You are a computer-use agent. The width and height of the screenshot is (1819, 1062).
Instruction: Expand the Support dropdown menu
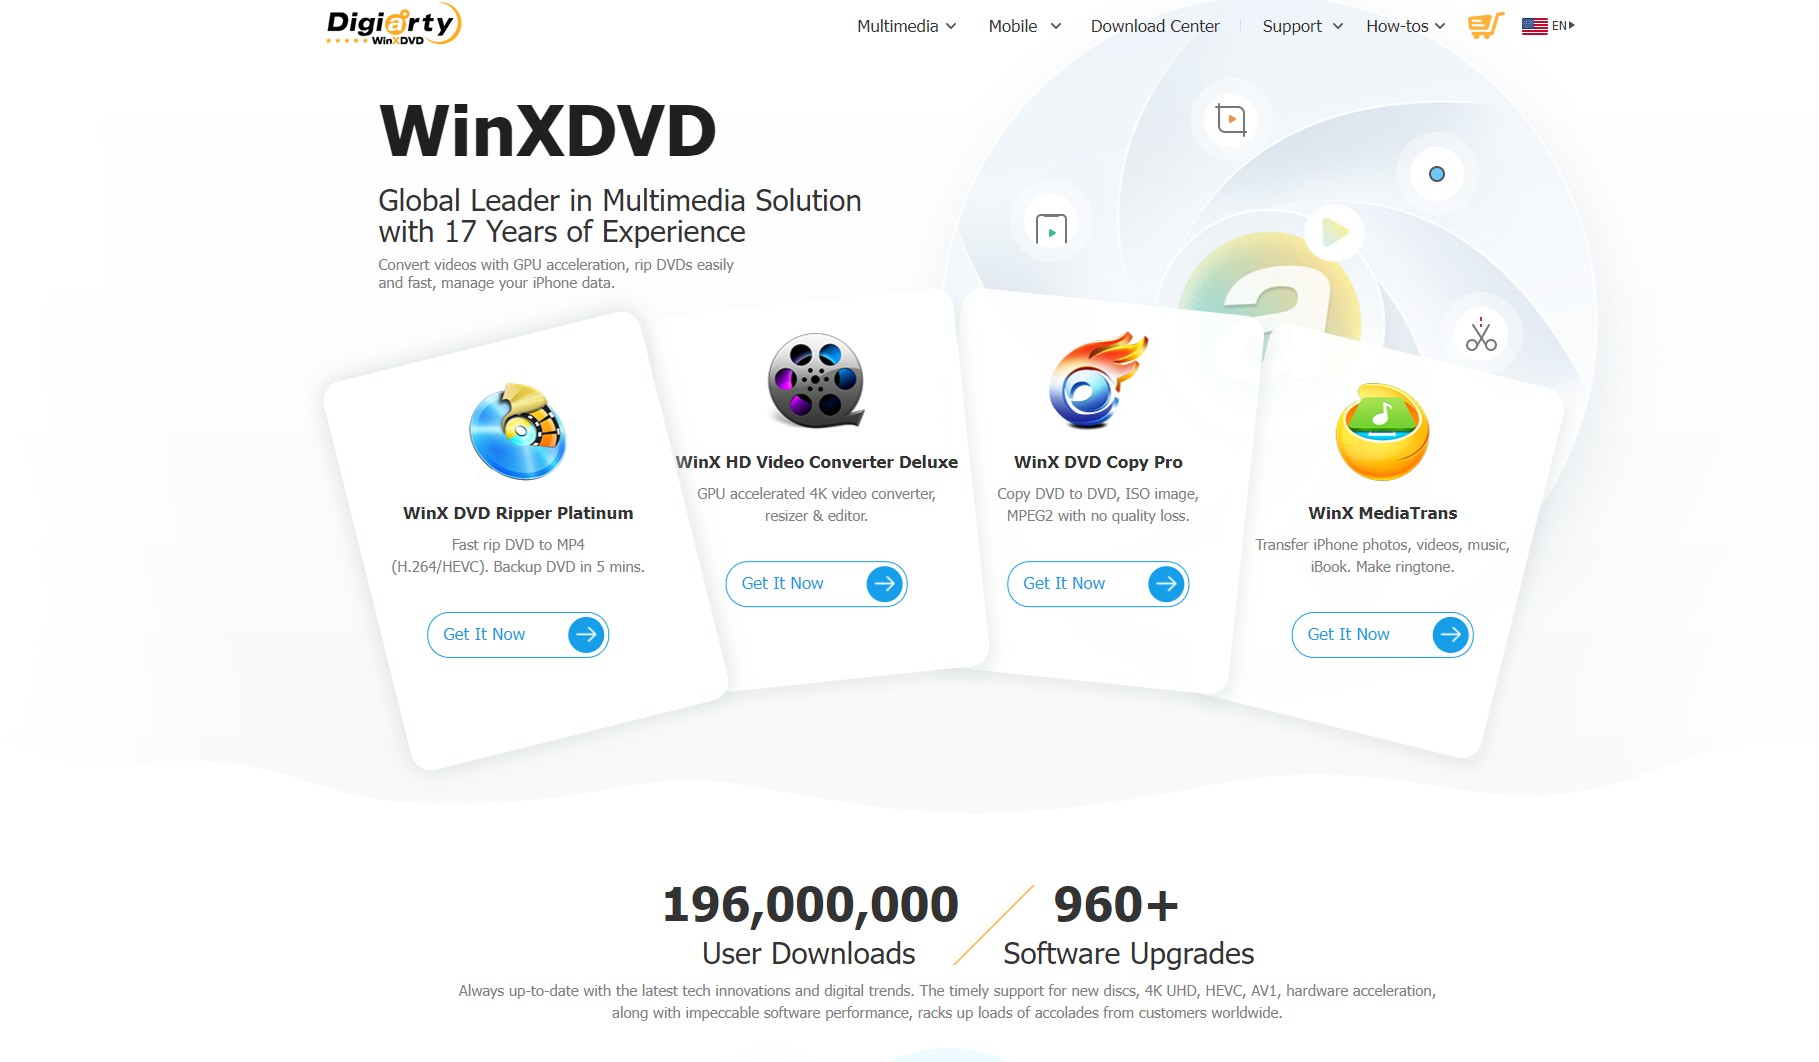point(1302,26)
